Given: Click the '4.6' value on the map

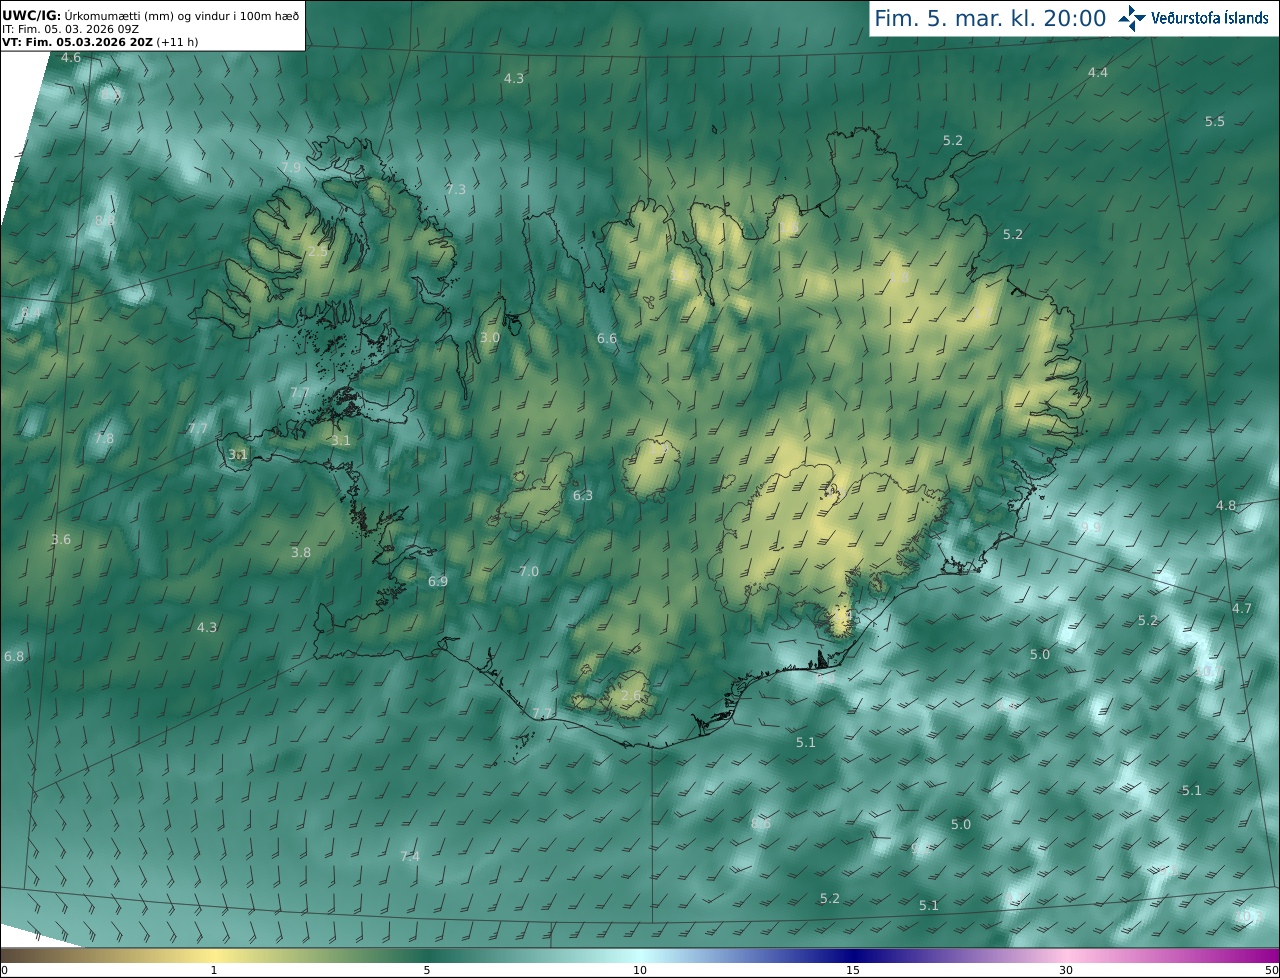Looking at the screenshot, I should [71, 58].
